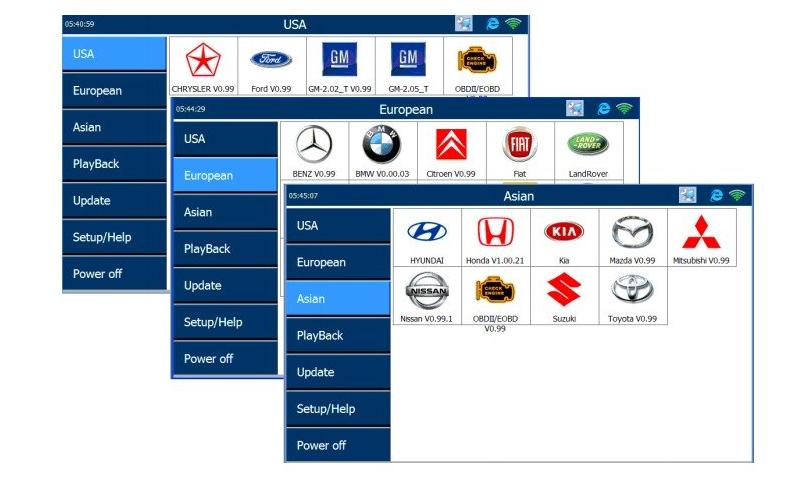Open Kia in Asian window

point(564,237)
